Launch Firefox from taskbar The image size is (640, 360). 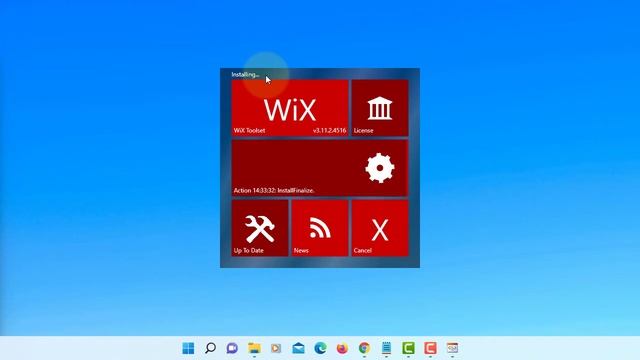342,348
